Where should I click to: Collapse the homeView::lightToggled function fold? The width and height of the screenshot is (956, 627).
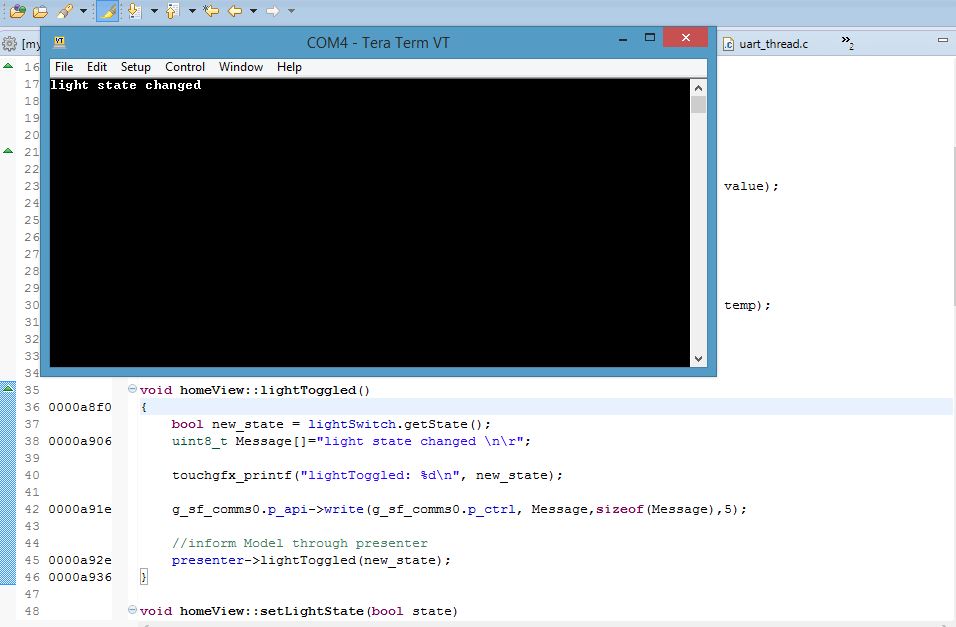tap(132, 389)
